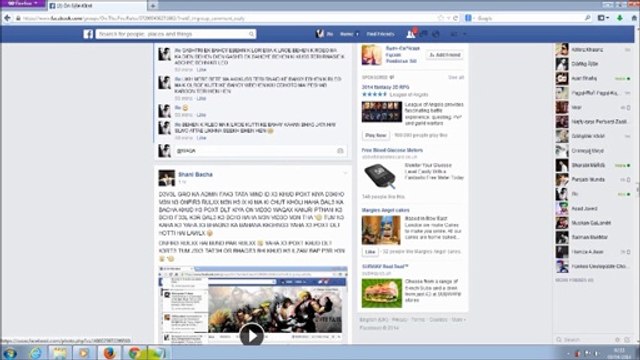This screenshot has height=360, width=640.
Task: Like the Margies Angel cakes page
Action: [x=370, y=252]
